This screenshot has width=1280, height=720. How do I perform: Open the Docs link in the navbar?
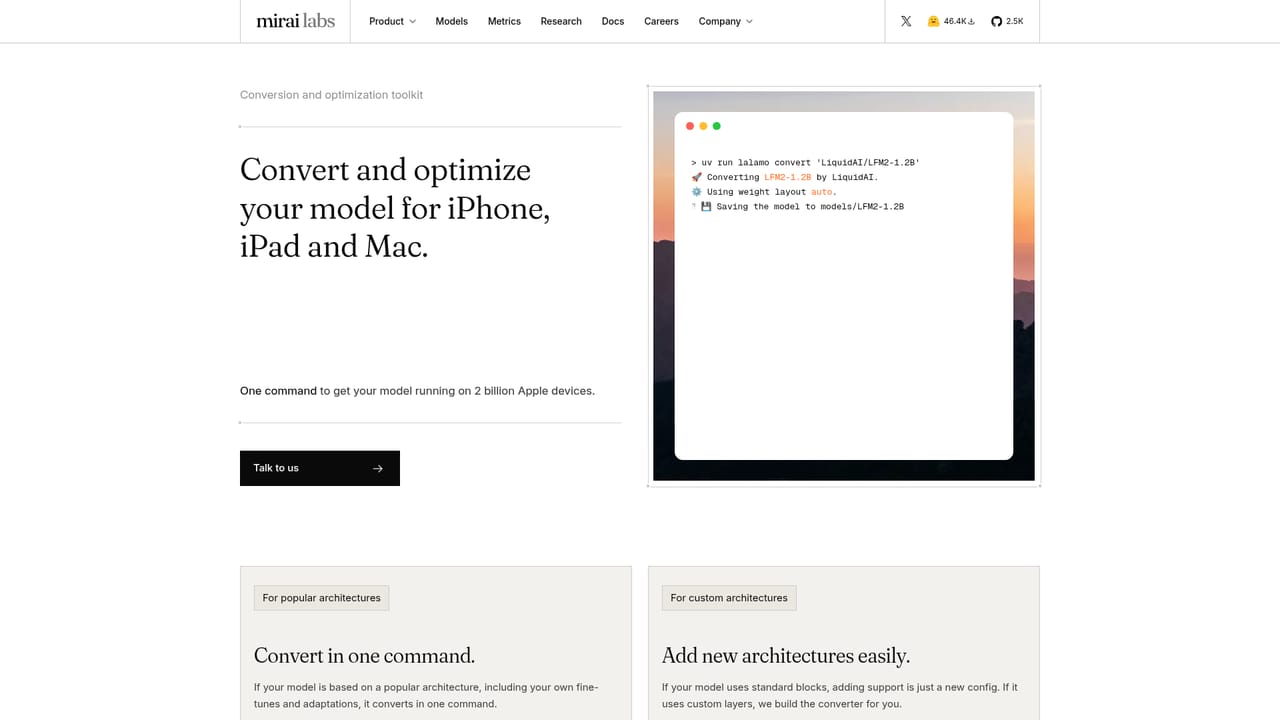[613, 21]
